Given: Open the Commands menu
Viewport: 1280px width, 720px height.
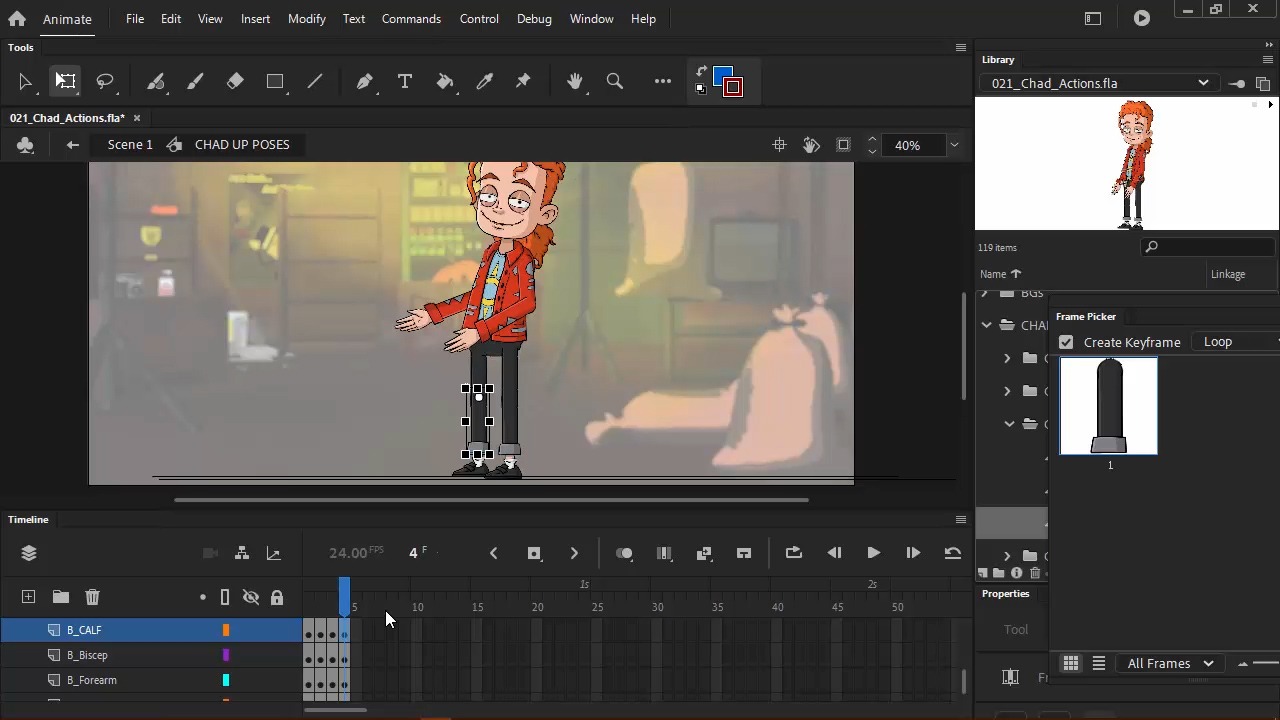Looking at the screenshot, I should point(411,19).
